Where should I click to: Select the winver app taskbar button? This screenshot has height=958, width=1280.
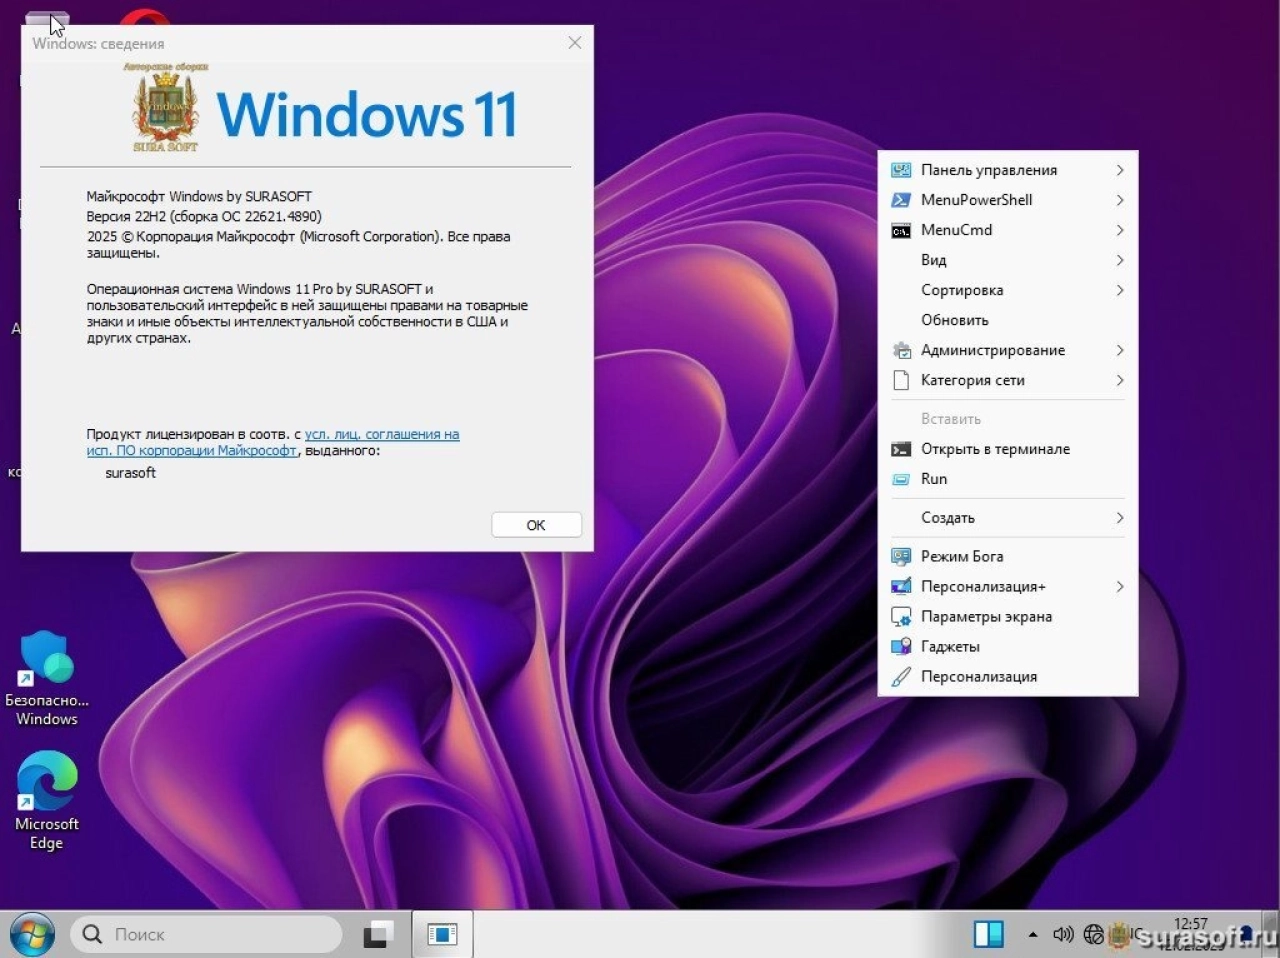[442, 934]
